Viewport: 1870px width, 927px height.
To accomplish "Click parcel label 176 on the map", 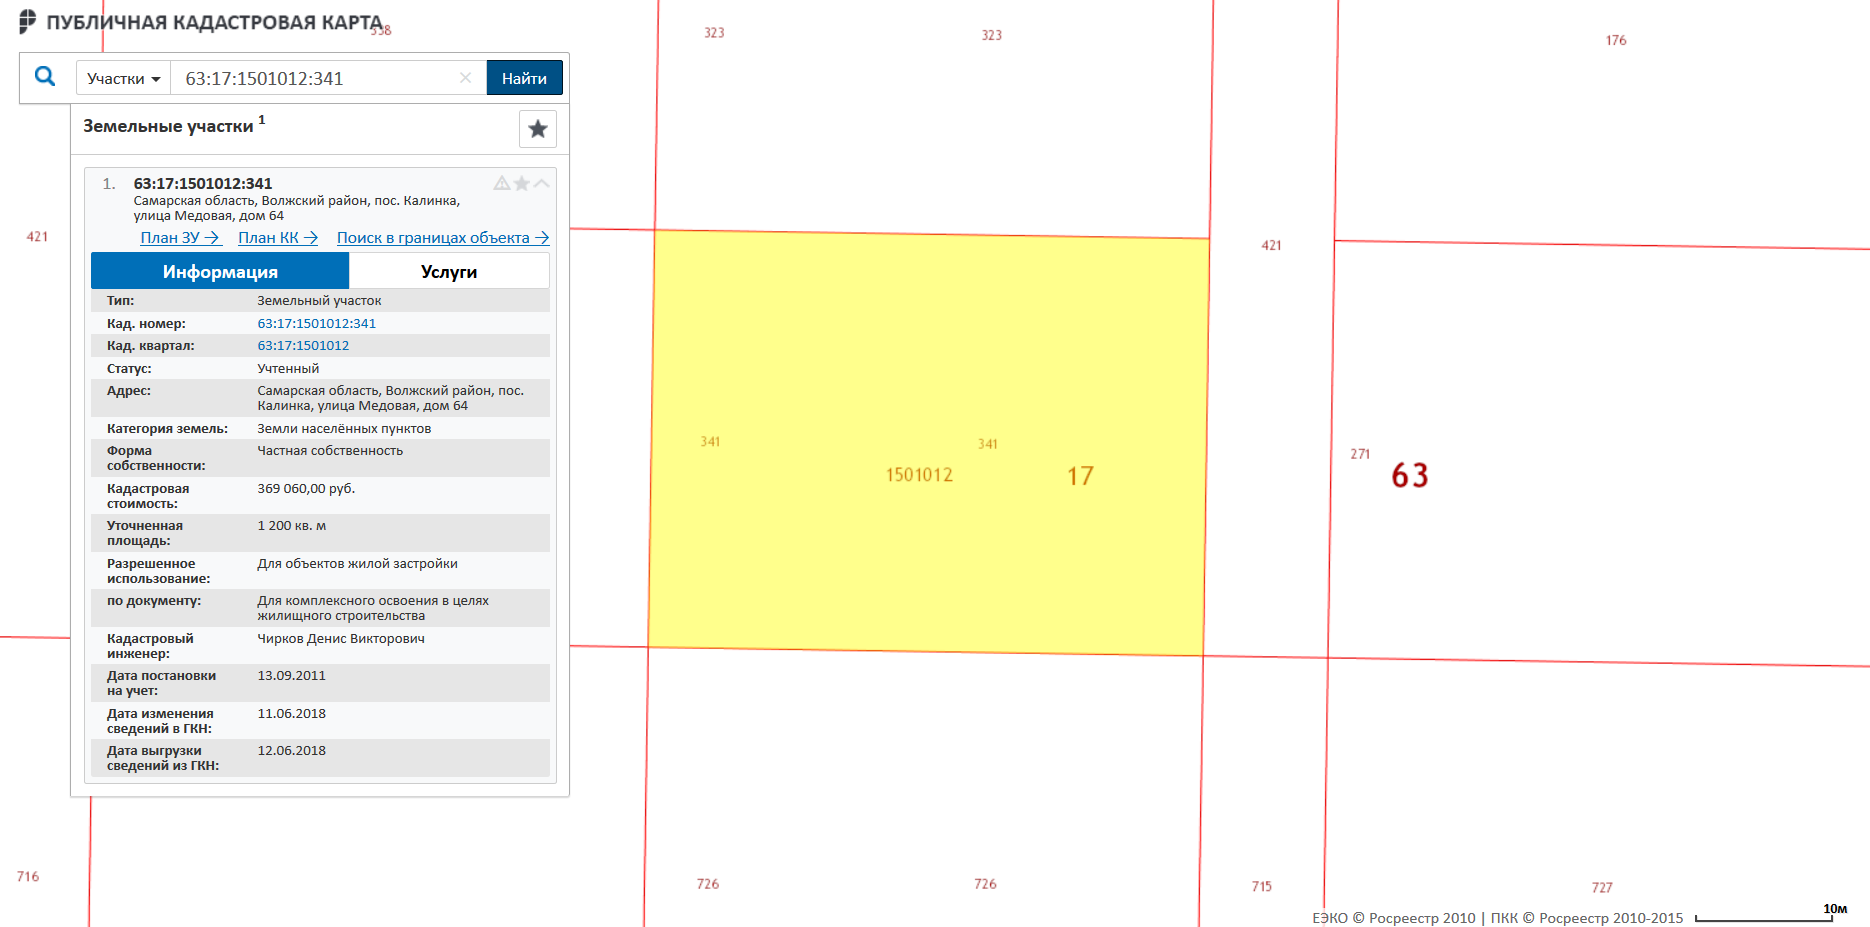I will click(x=1616, y=40).
